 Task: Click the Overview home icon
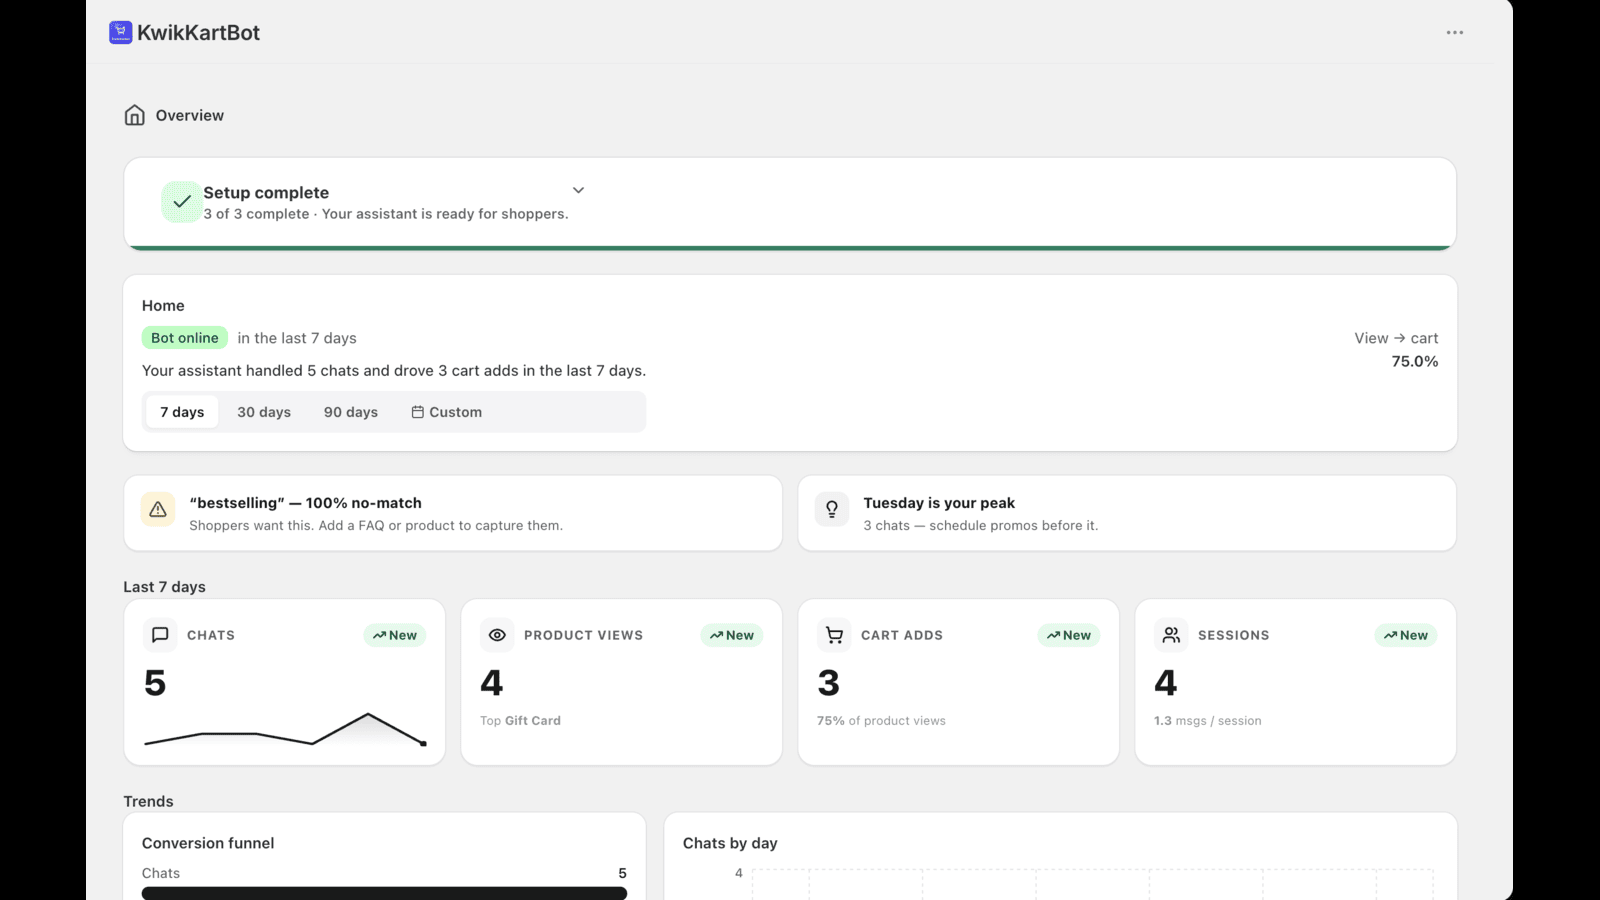tap(135, 115)
